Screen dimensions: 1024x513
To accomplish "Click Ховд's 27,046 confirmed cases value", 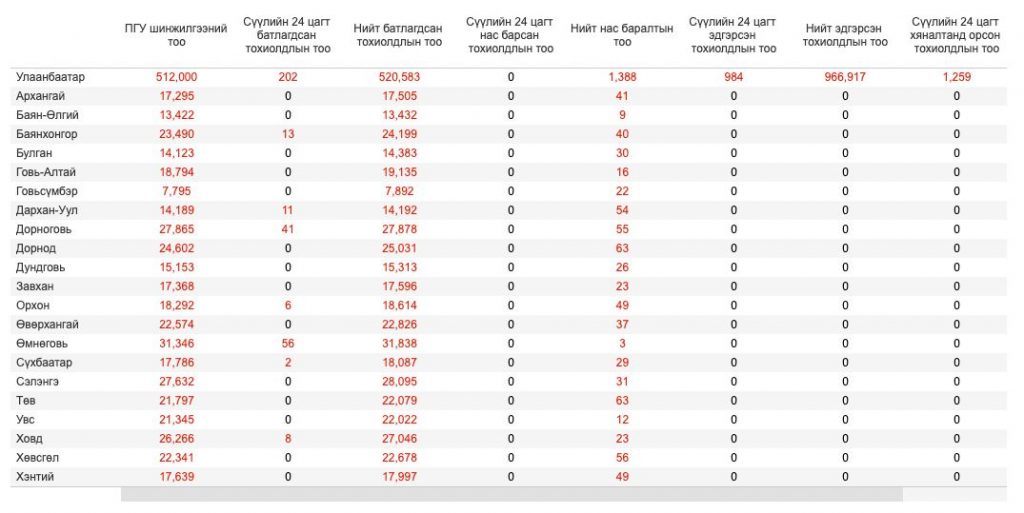I will [x=399, y=439].
